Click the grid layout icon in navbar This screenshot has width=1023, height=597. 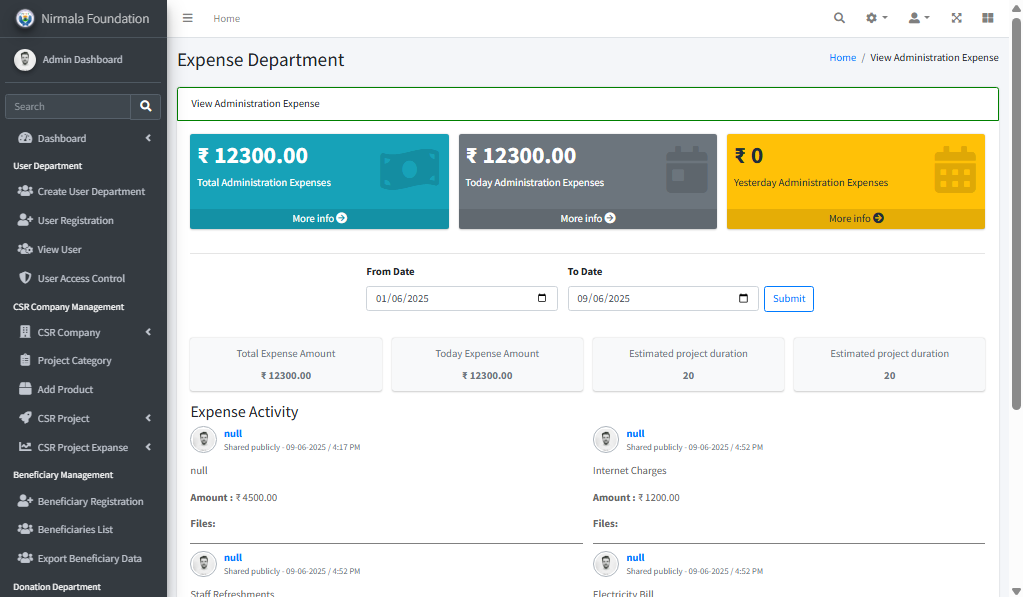point(988,18)
